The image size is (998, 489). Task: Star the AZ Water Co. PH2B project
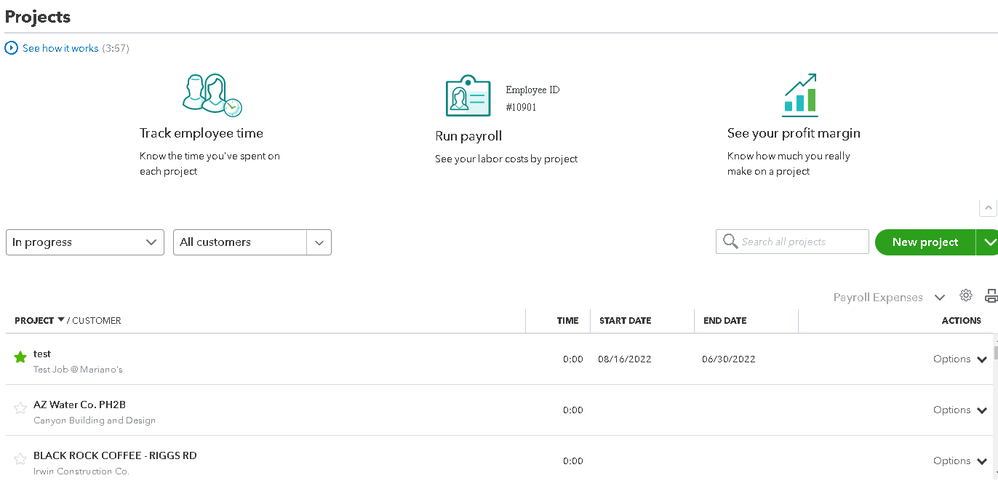(20, 408)
